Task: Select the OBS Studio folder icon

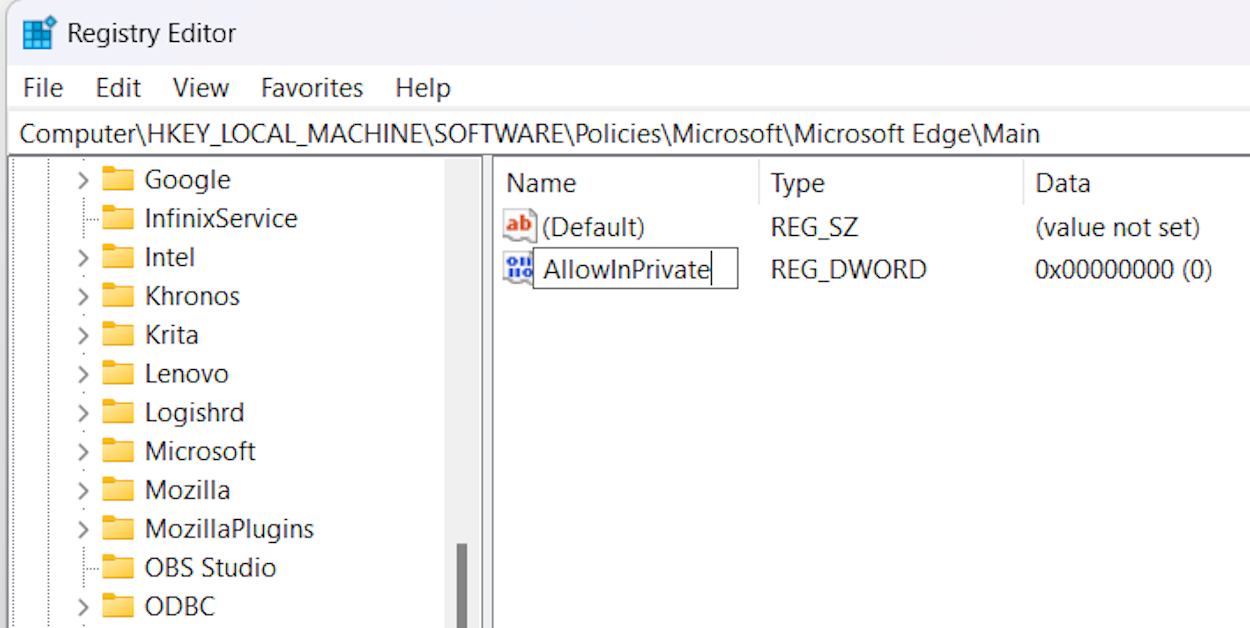Action: coord(118,568)
